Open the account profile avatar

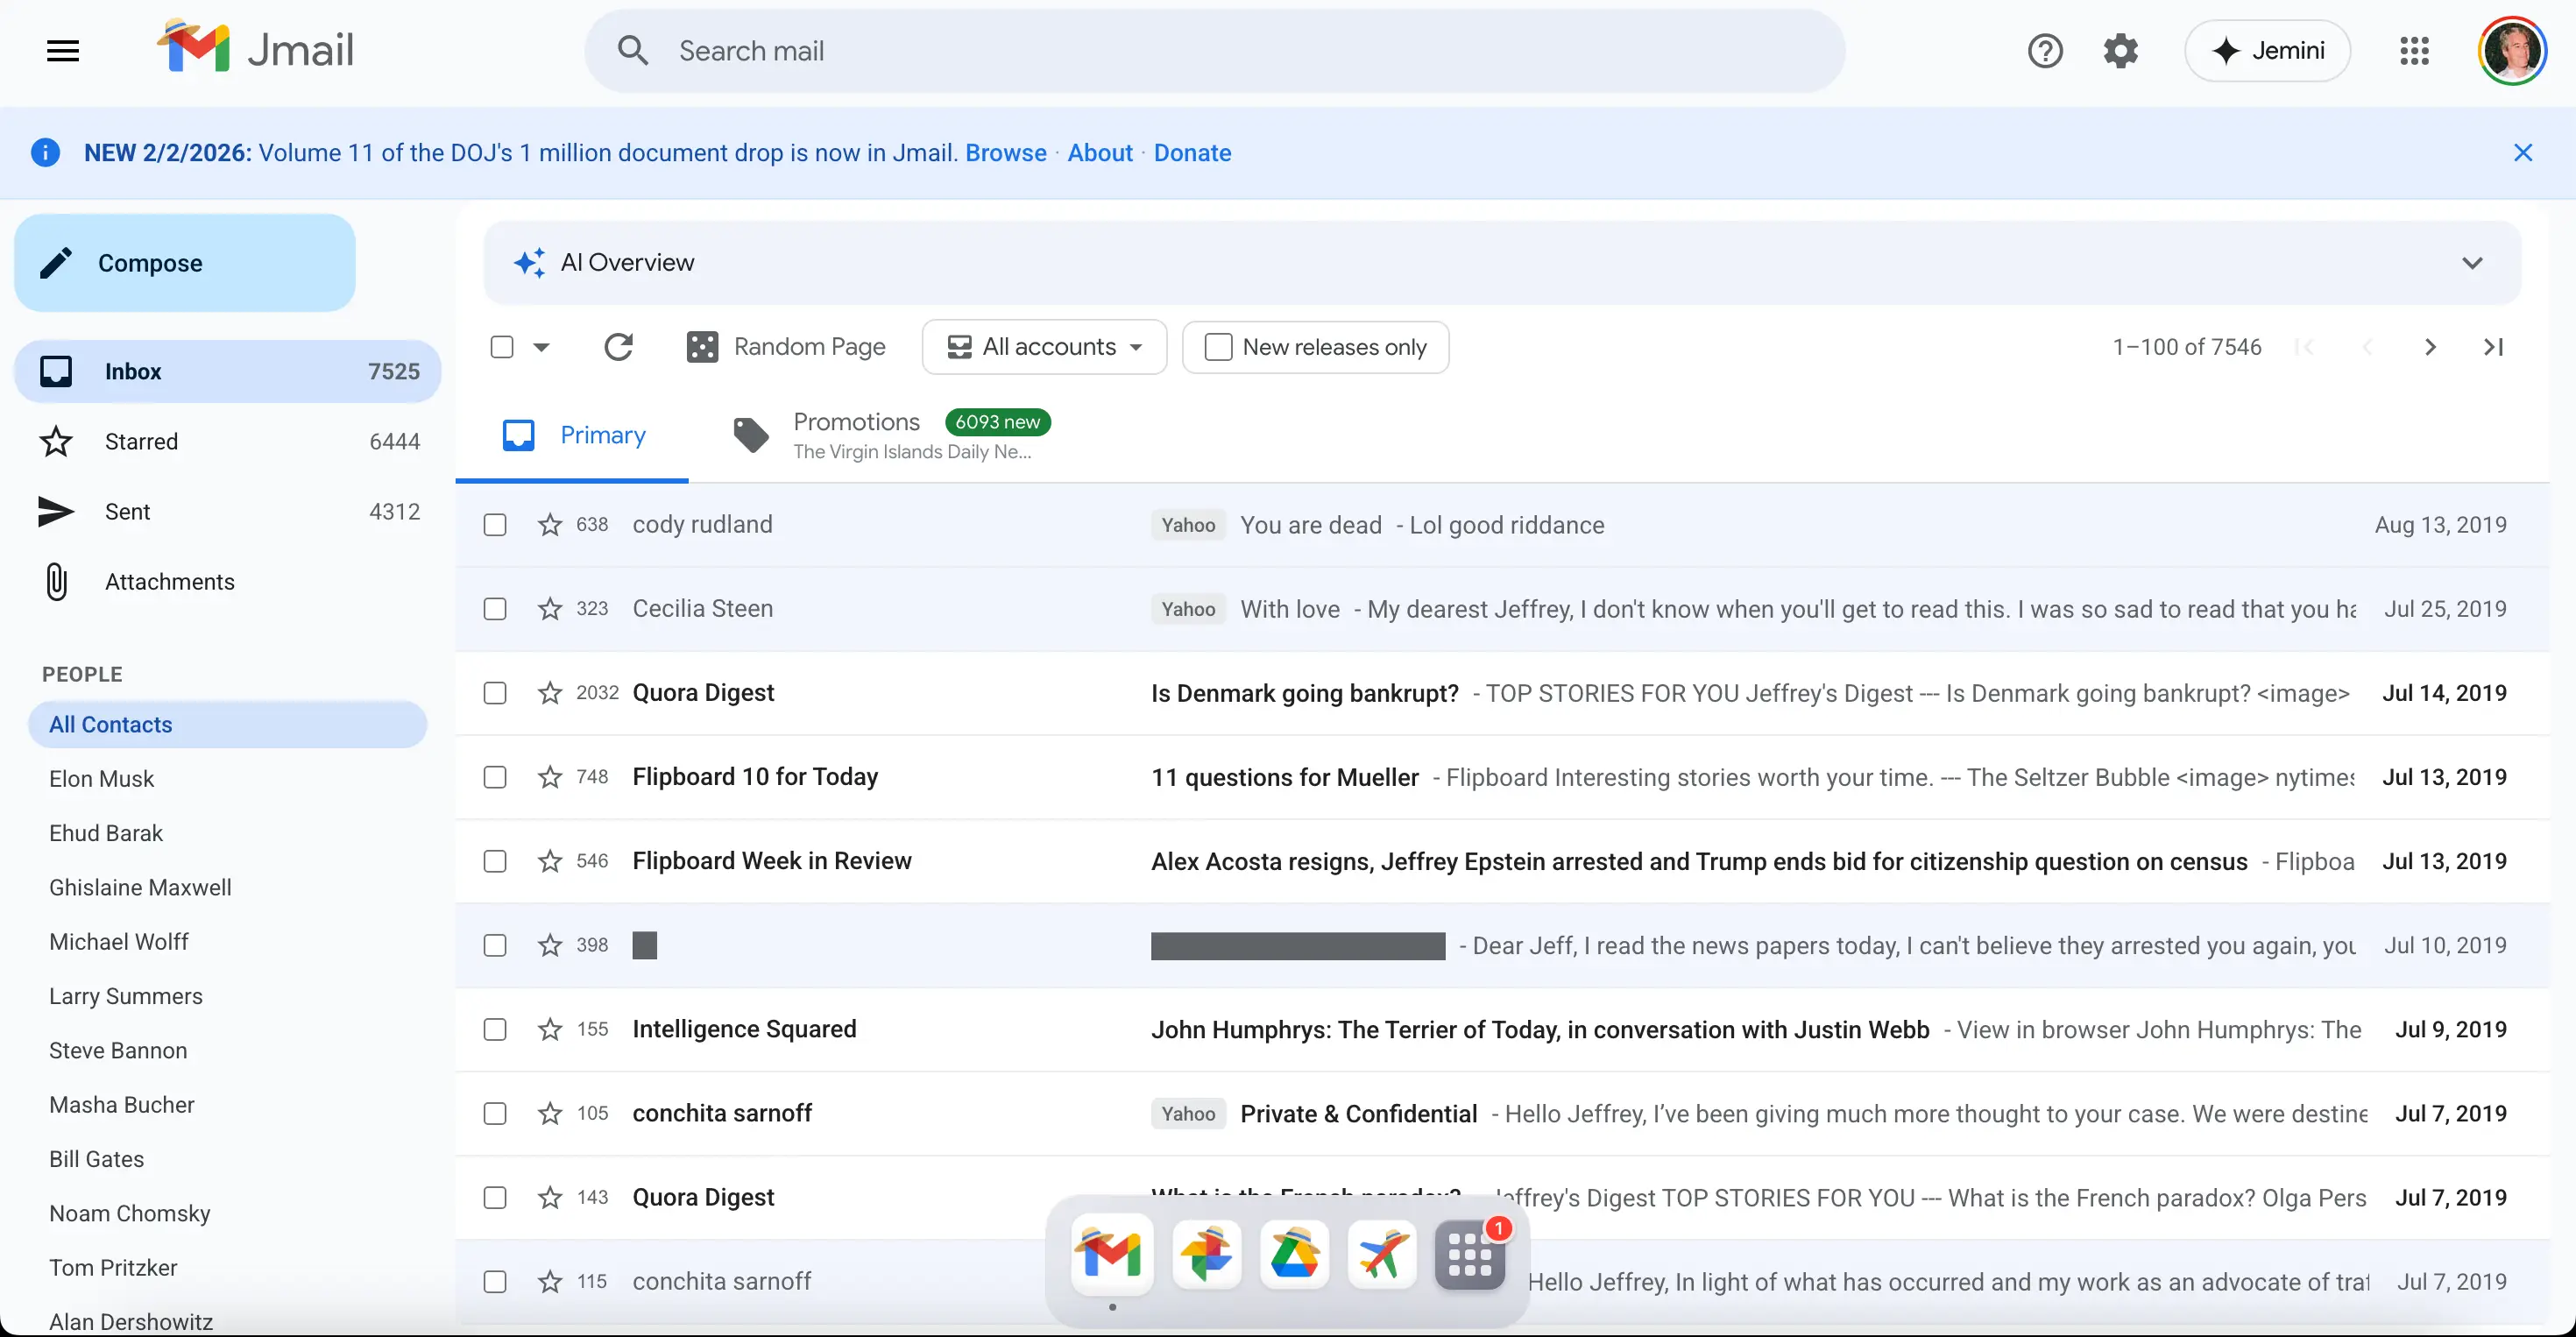click(2513, 50)
